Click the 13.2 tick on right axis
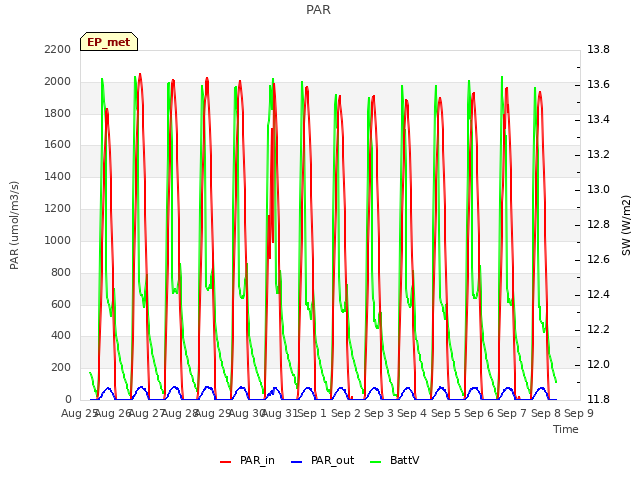This screenshot has height=480, width=640. pos(598,154)
